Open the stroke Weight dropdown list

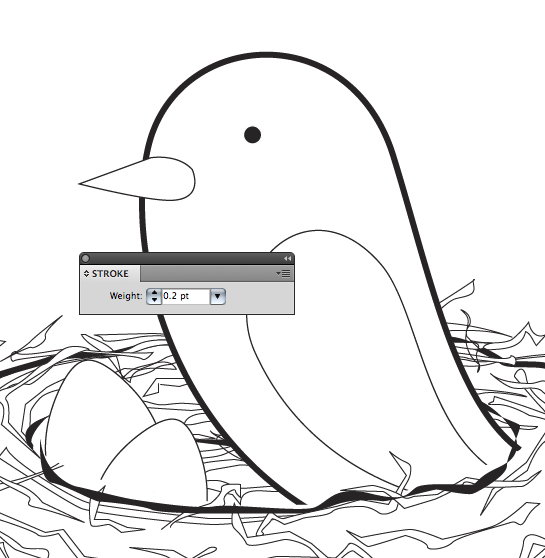pyautogui.click(x=218, y=296)
